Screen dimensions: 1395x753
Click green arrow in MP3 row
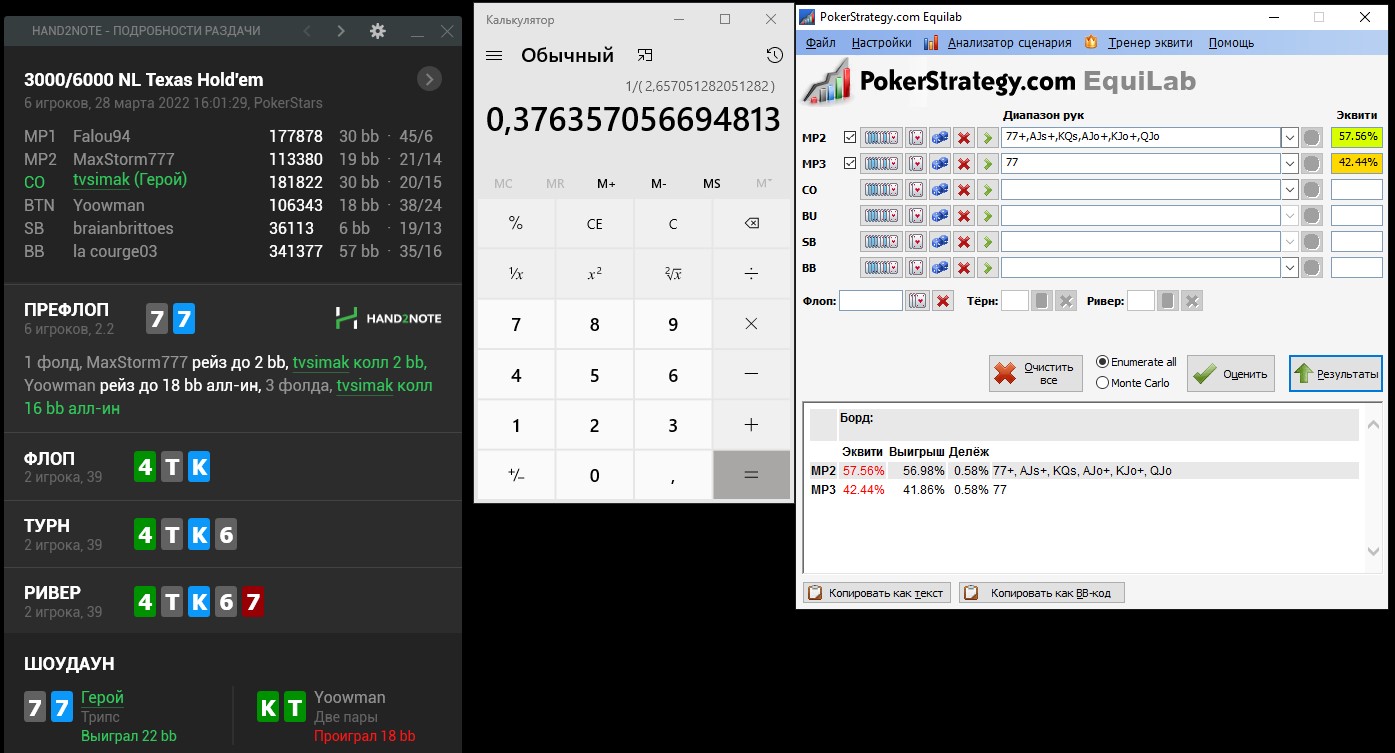coord(987,163)
